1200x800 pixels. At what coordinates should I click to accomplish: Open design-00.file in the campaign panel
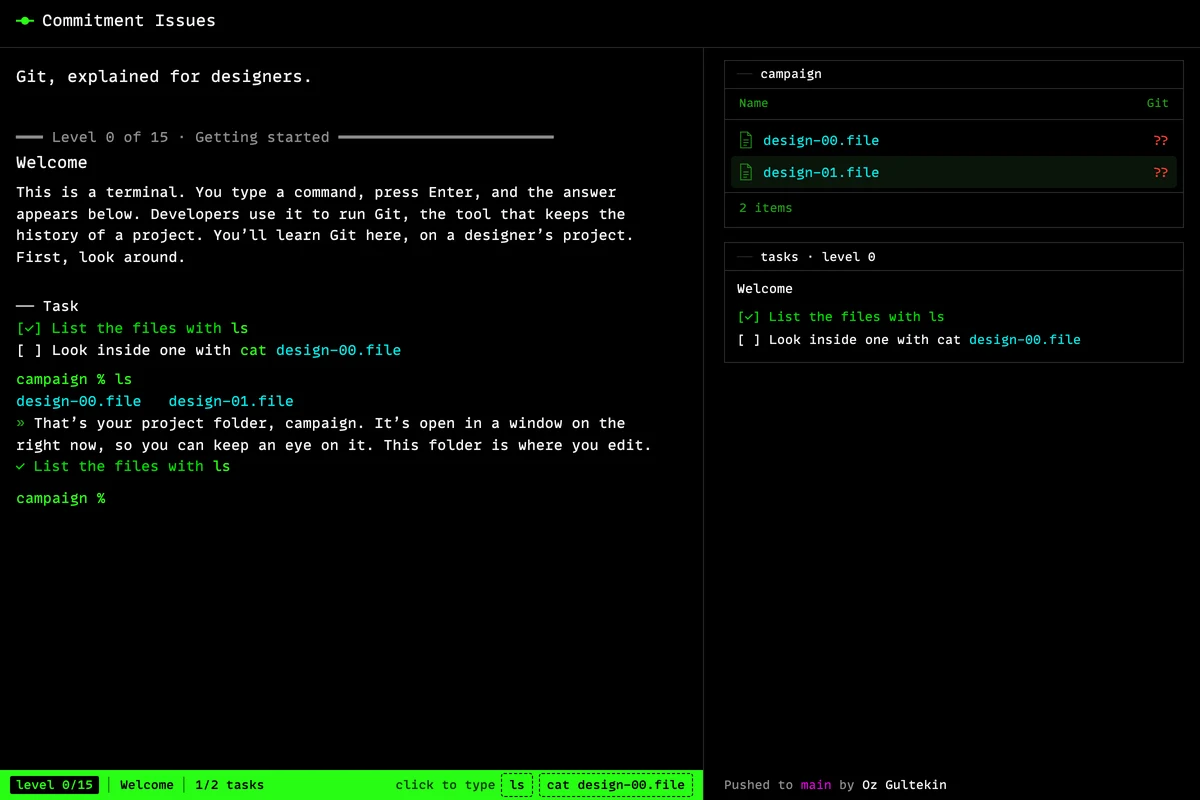(821, 140)
